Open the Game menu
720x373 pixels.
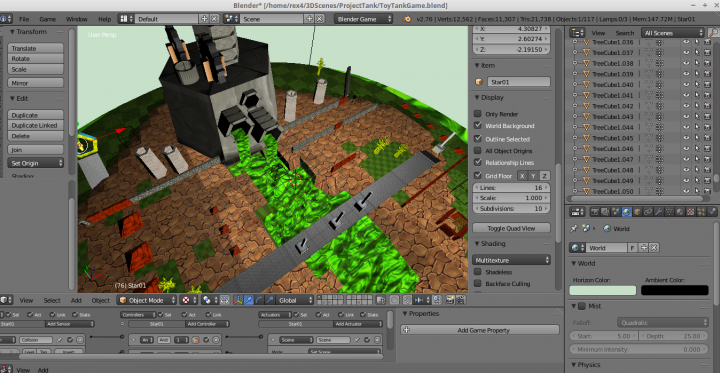coord(47,19)
